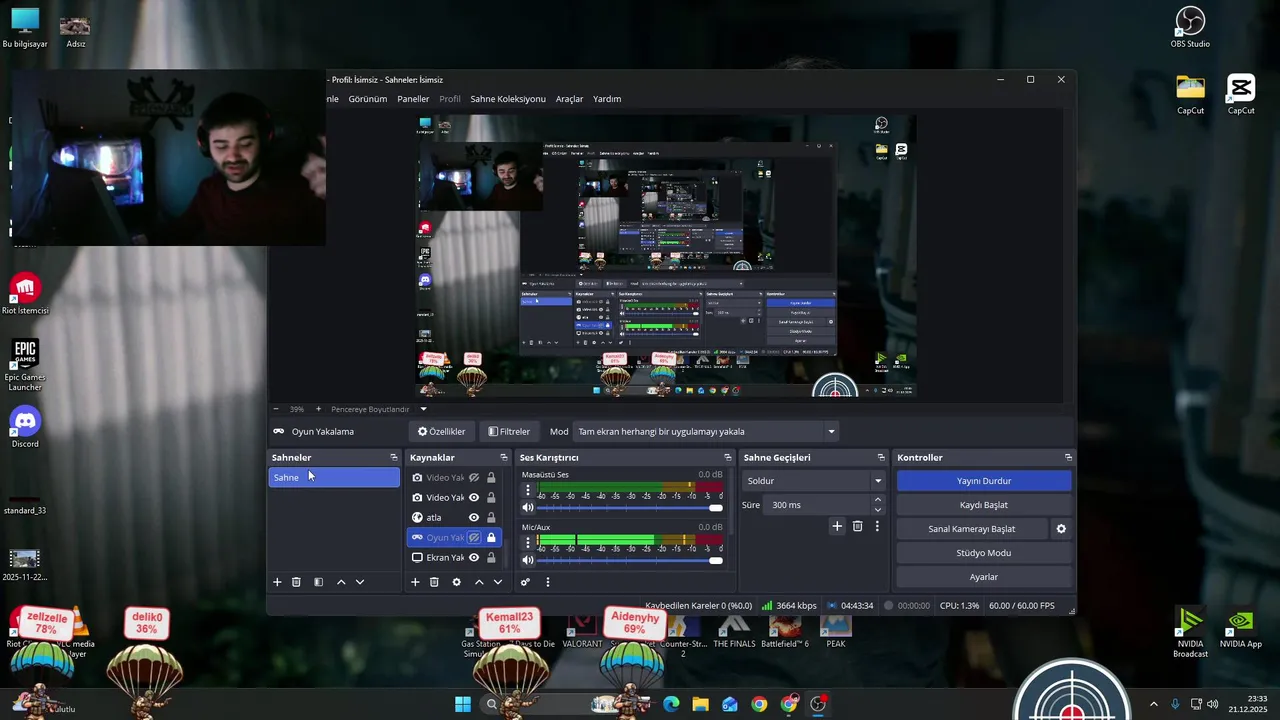Increase Süre duration with up arrow
Image resolution: width=1280 pixels, height=720 pixels.
point(878,500)
